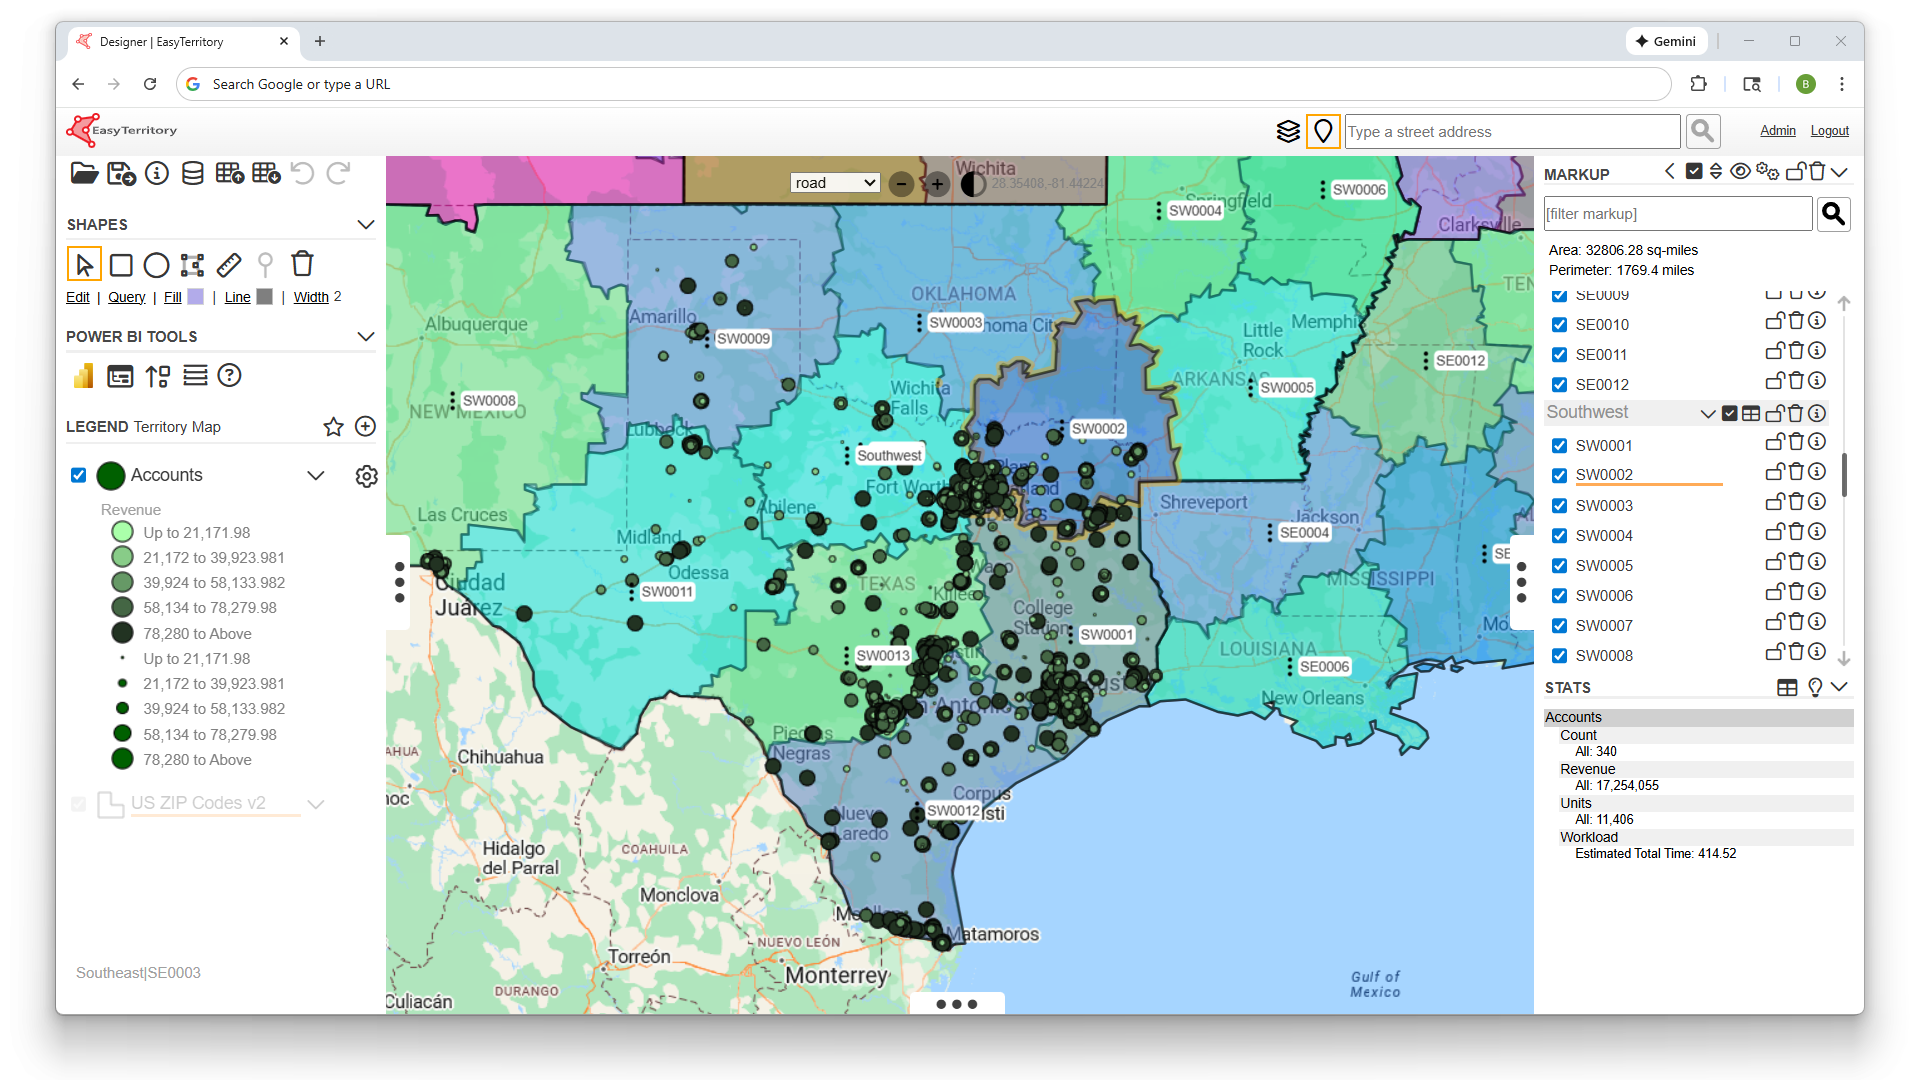Click the map layers stack icon
This screenshot has height=1080, width=1920.
(x=1288, y=131)
